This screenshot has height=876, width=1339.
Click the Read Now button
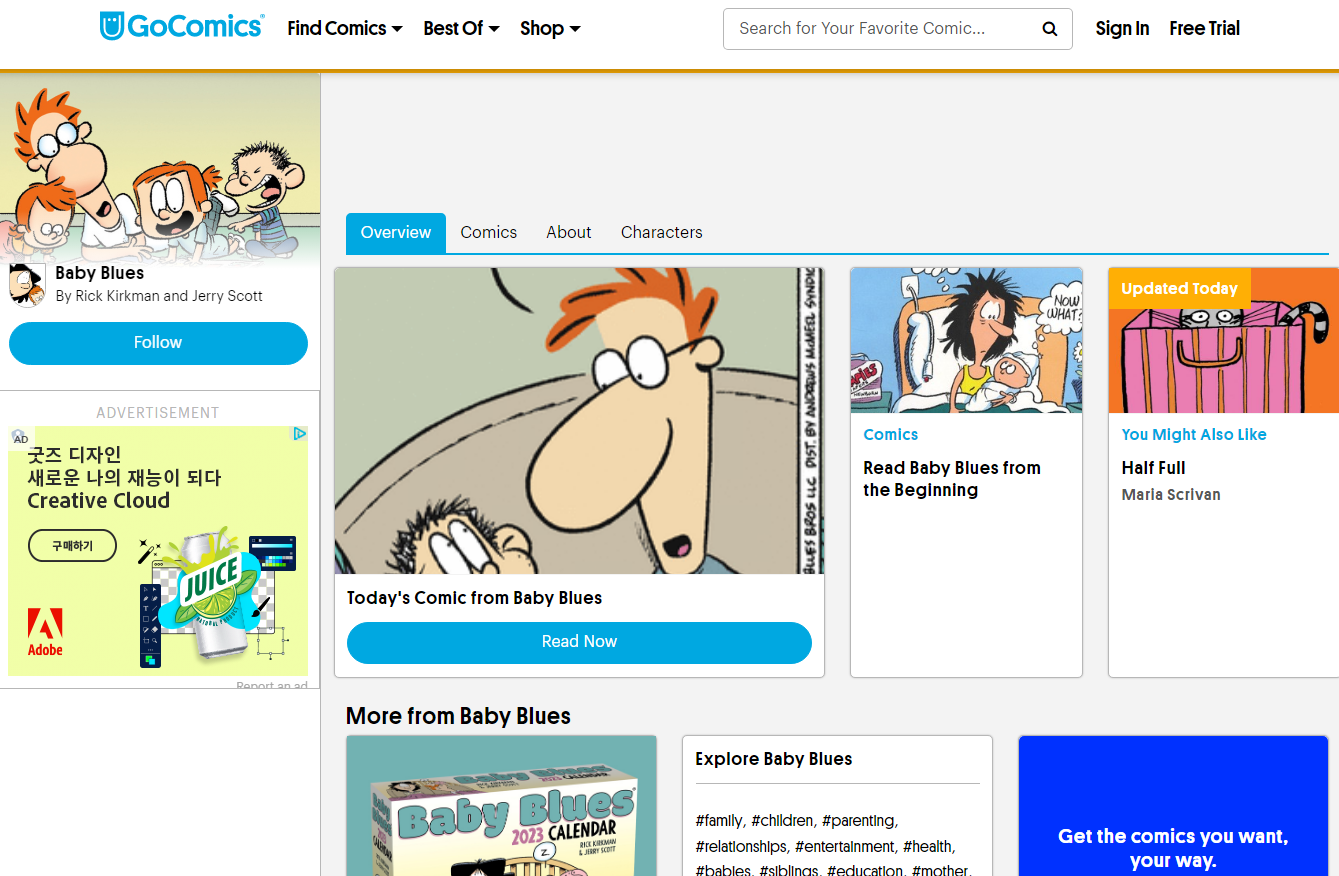[x=579, y=642]
